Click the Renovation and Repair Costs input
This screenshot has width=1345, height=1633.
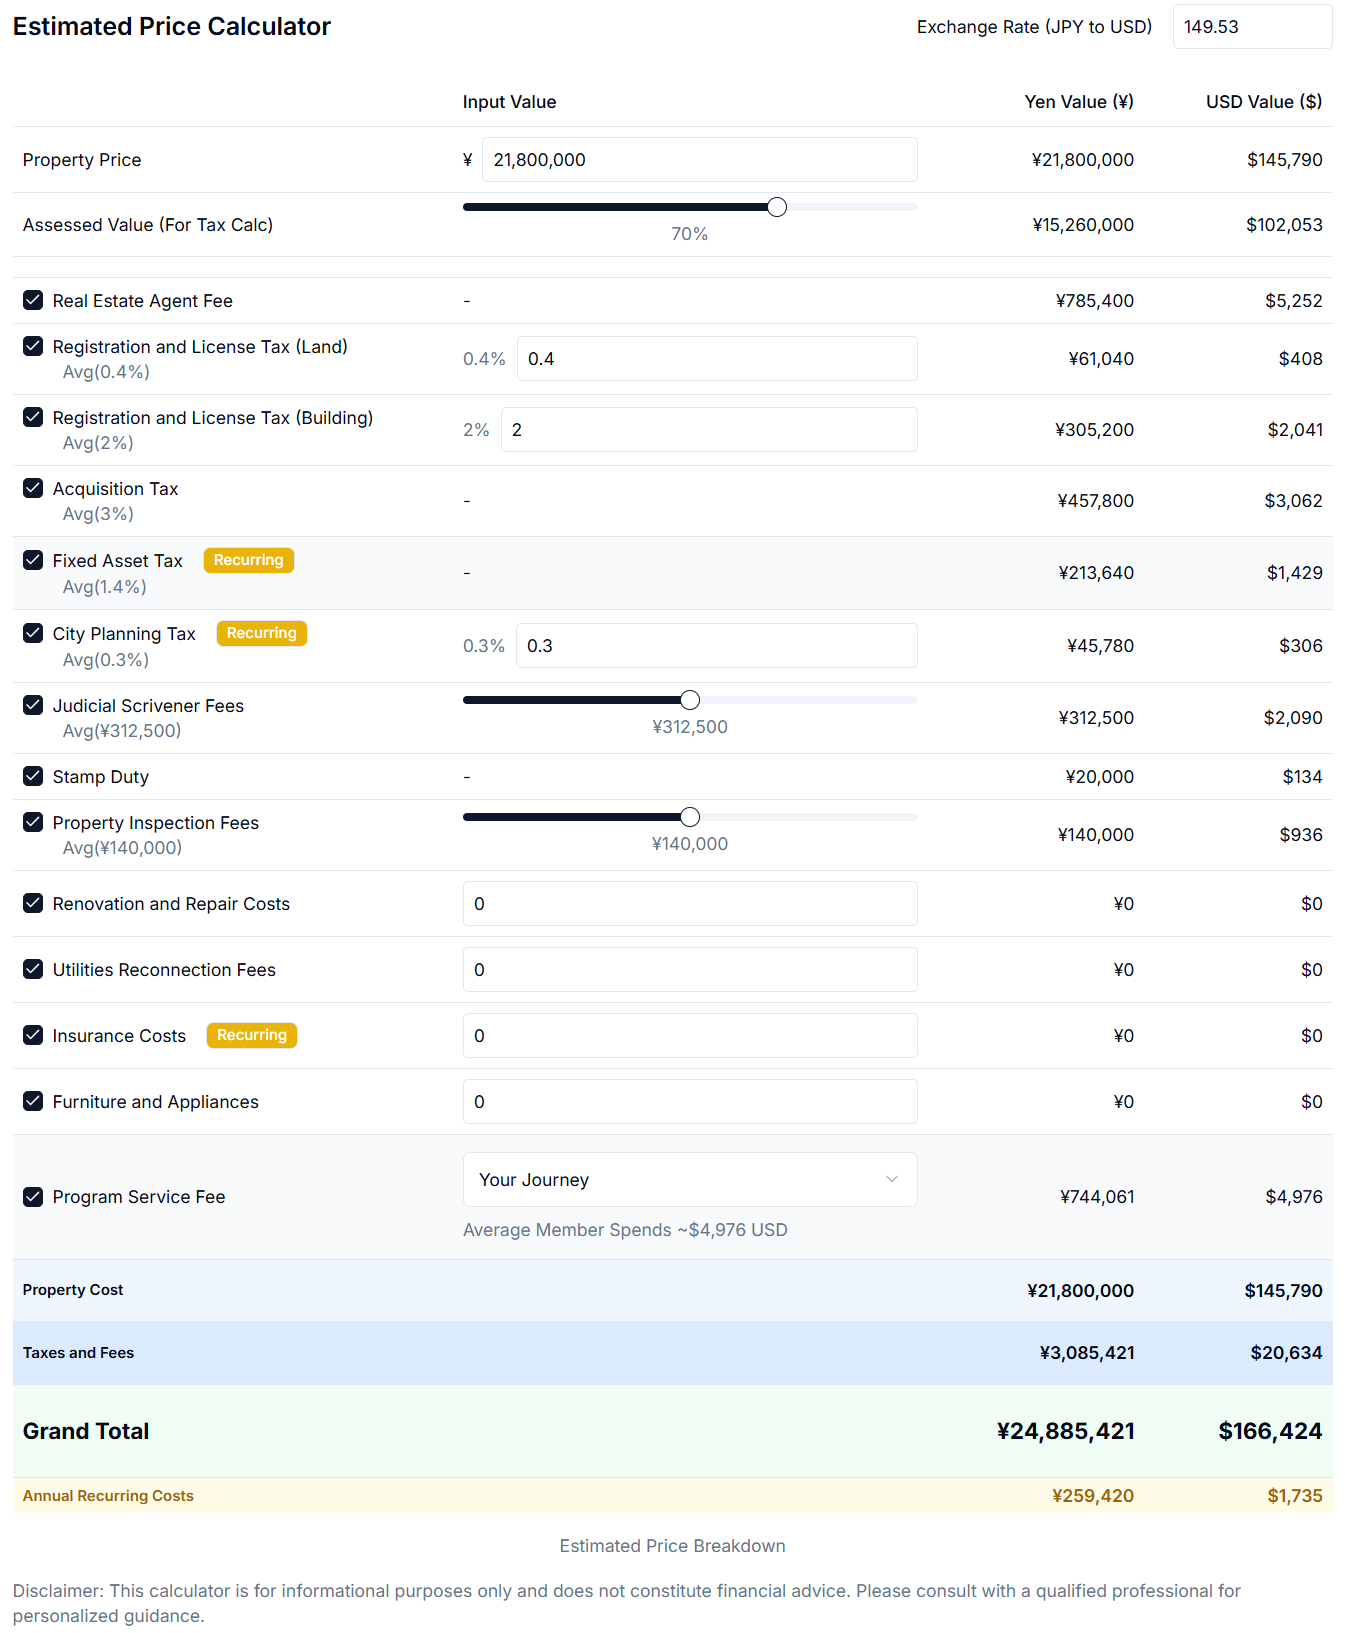tap(689, 904)
